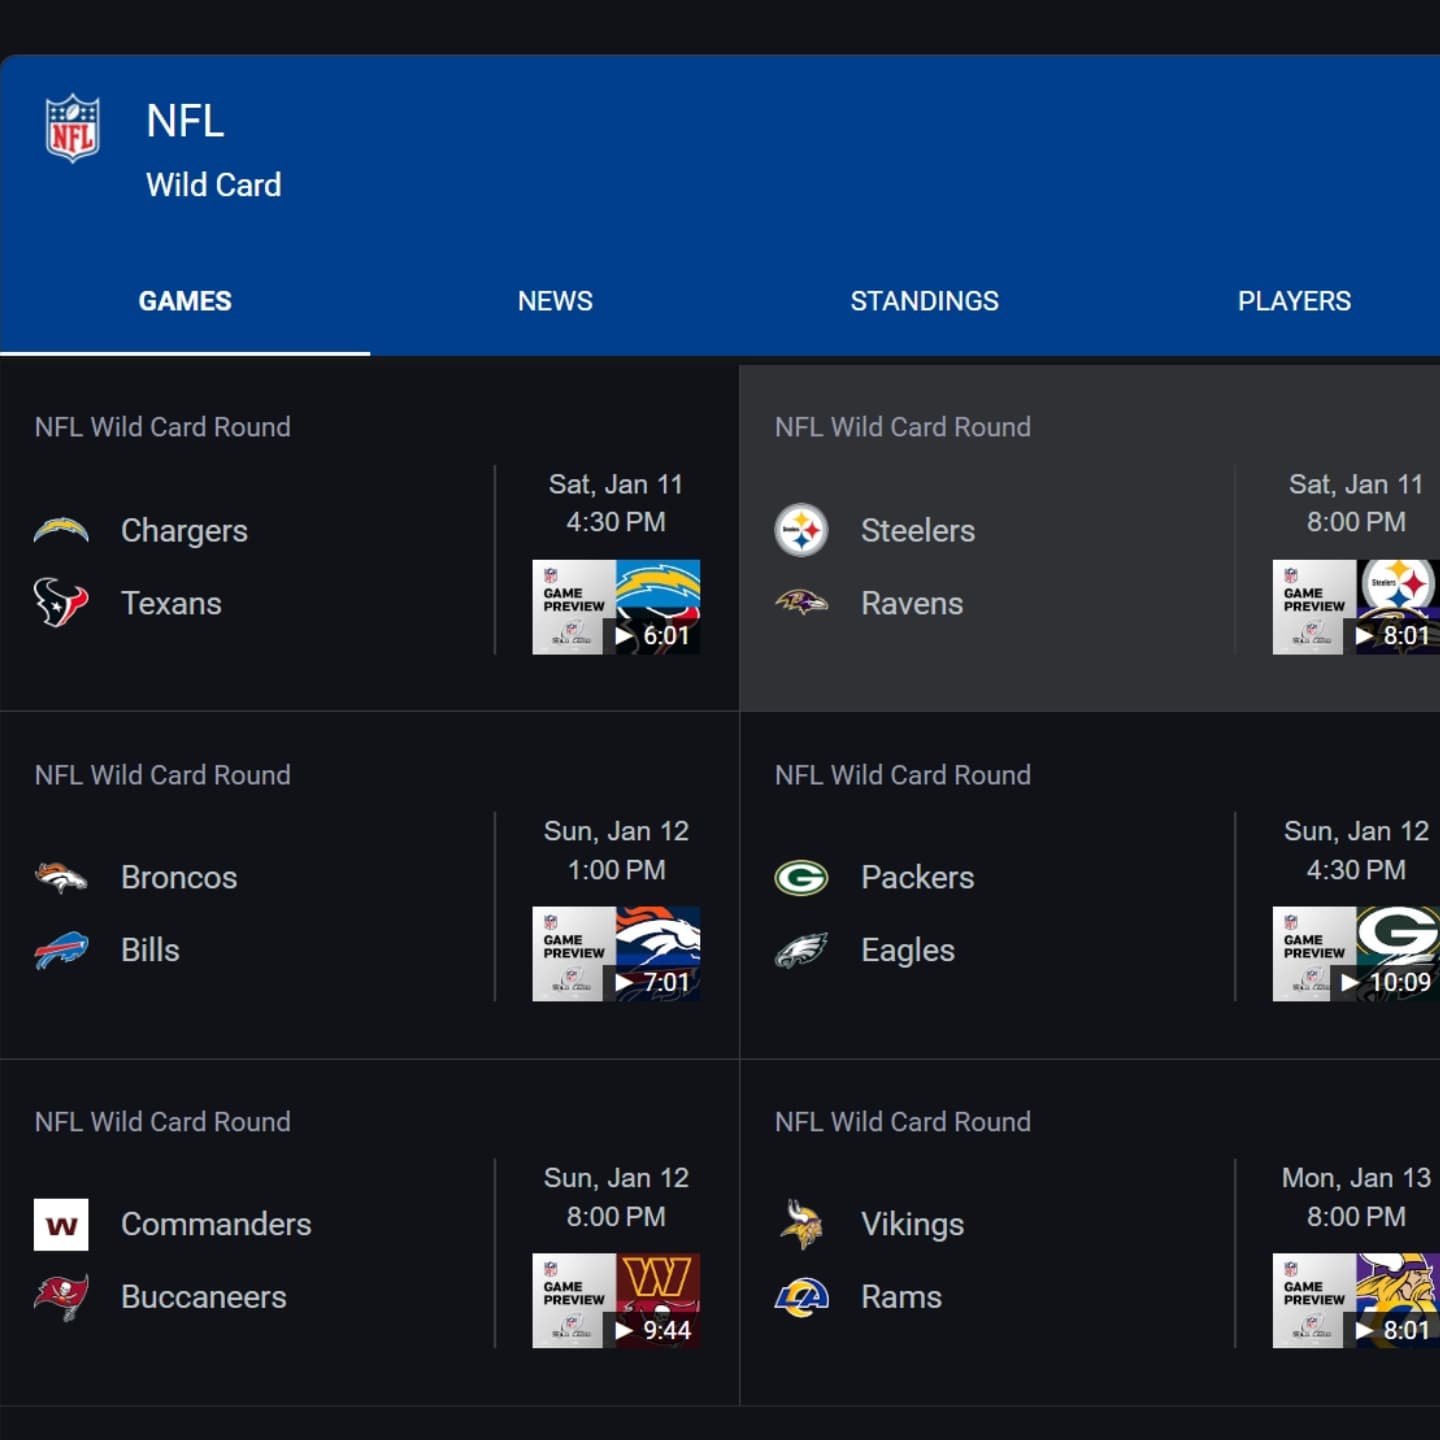Click the Steelers team logo
Image resolution: width=1440 pixels, height=1440 pixels.
point(801,530)
